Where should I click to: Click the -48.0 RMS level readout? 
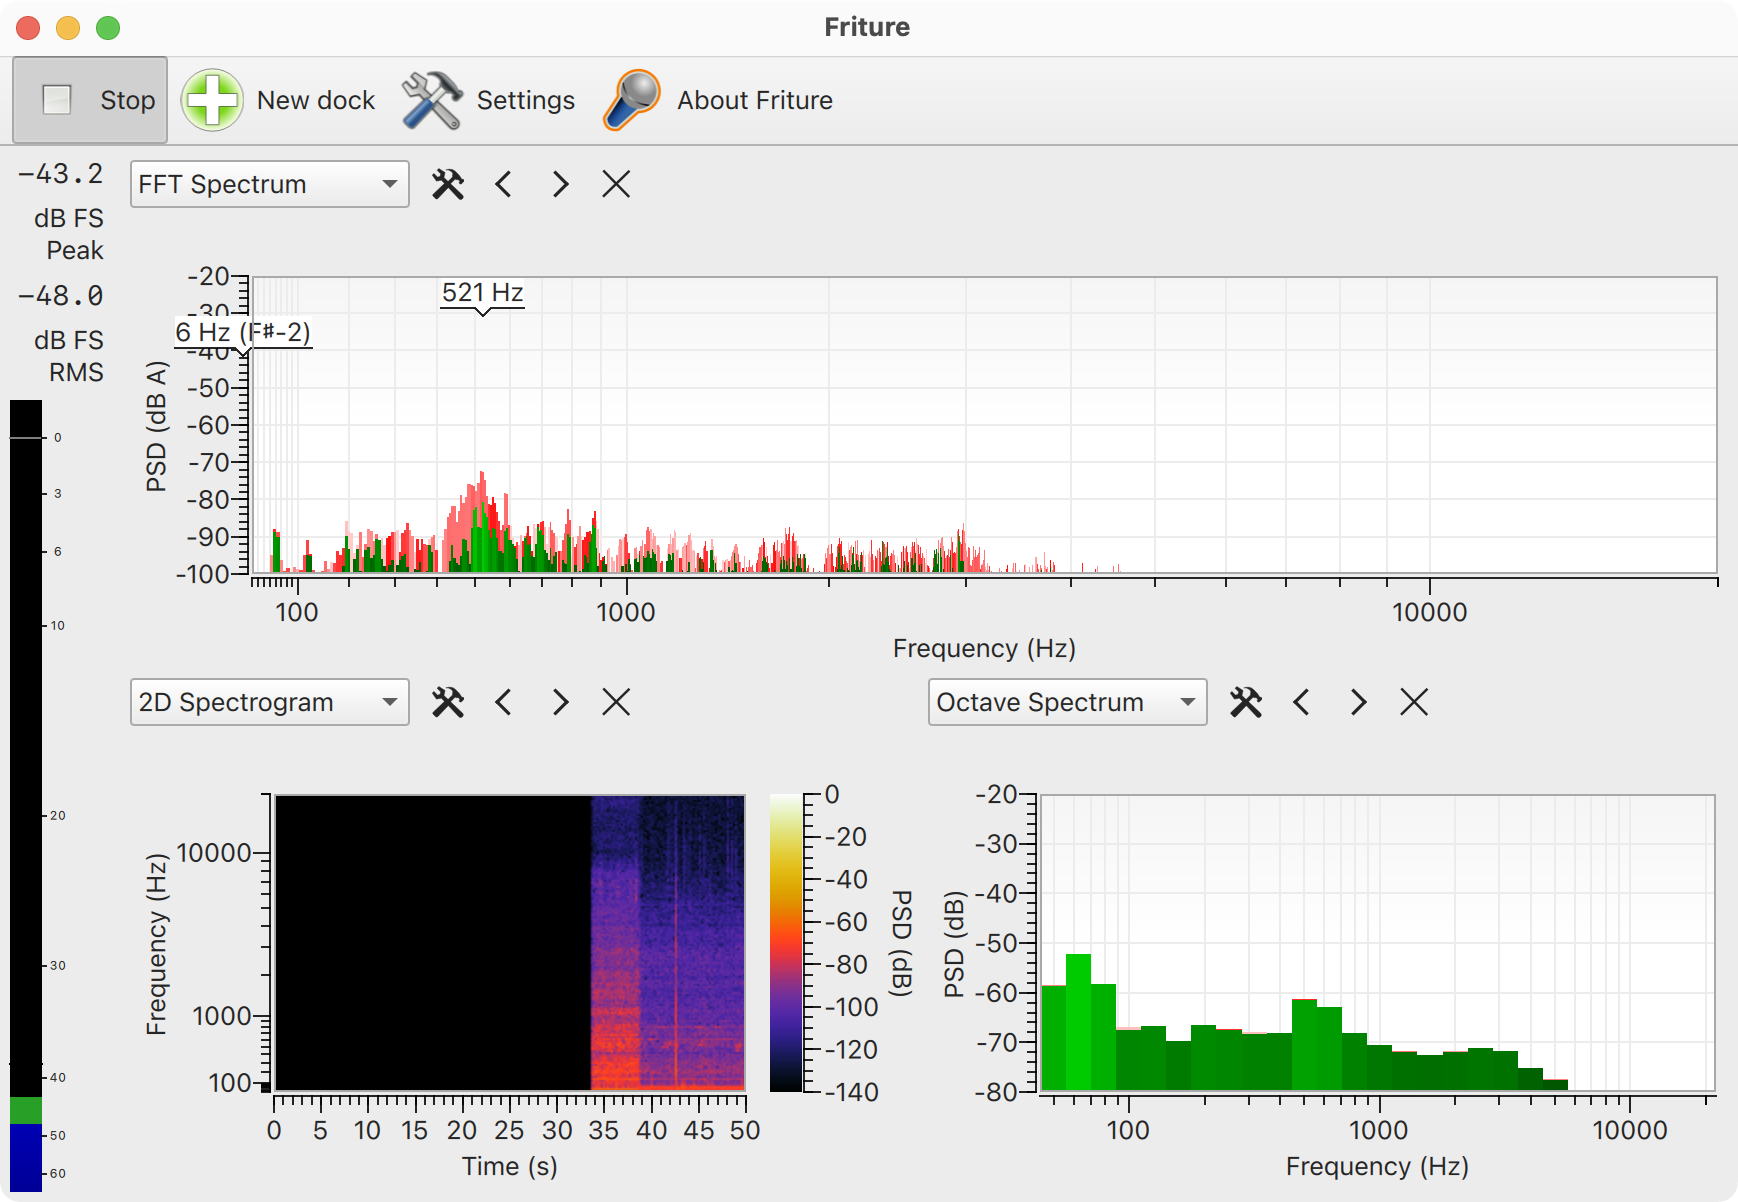point(61,296)
